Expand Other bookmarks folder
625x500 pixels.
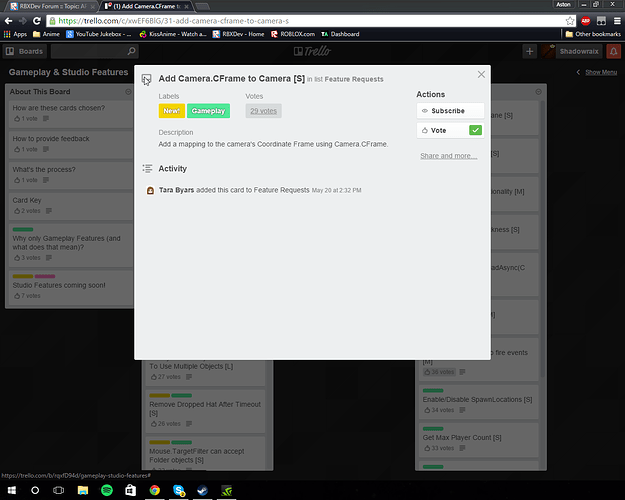coord(593,34)
